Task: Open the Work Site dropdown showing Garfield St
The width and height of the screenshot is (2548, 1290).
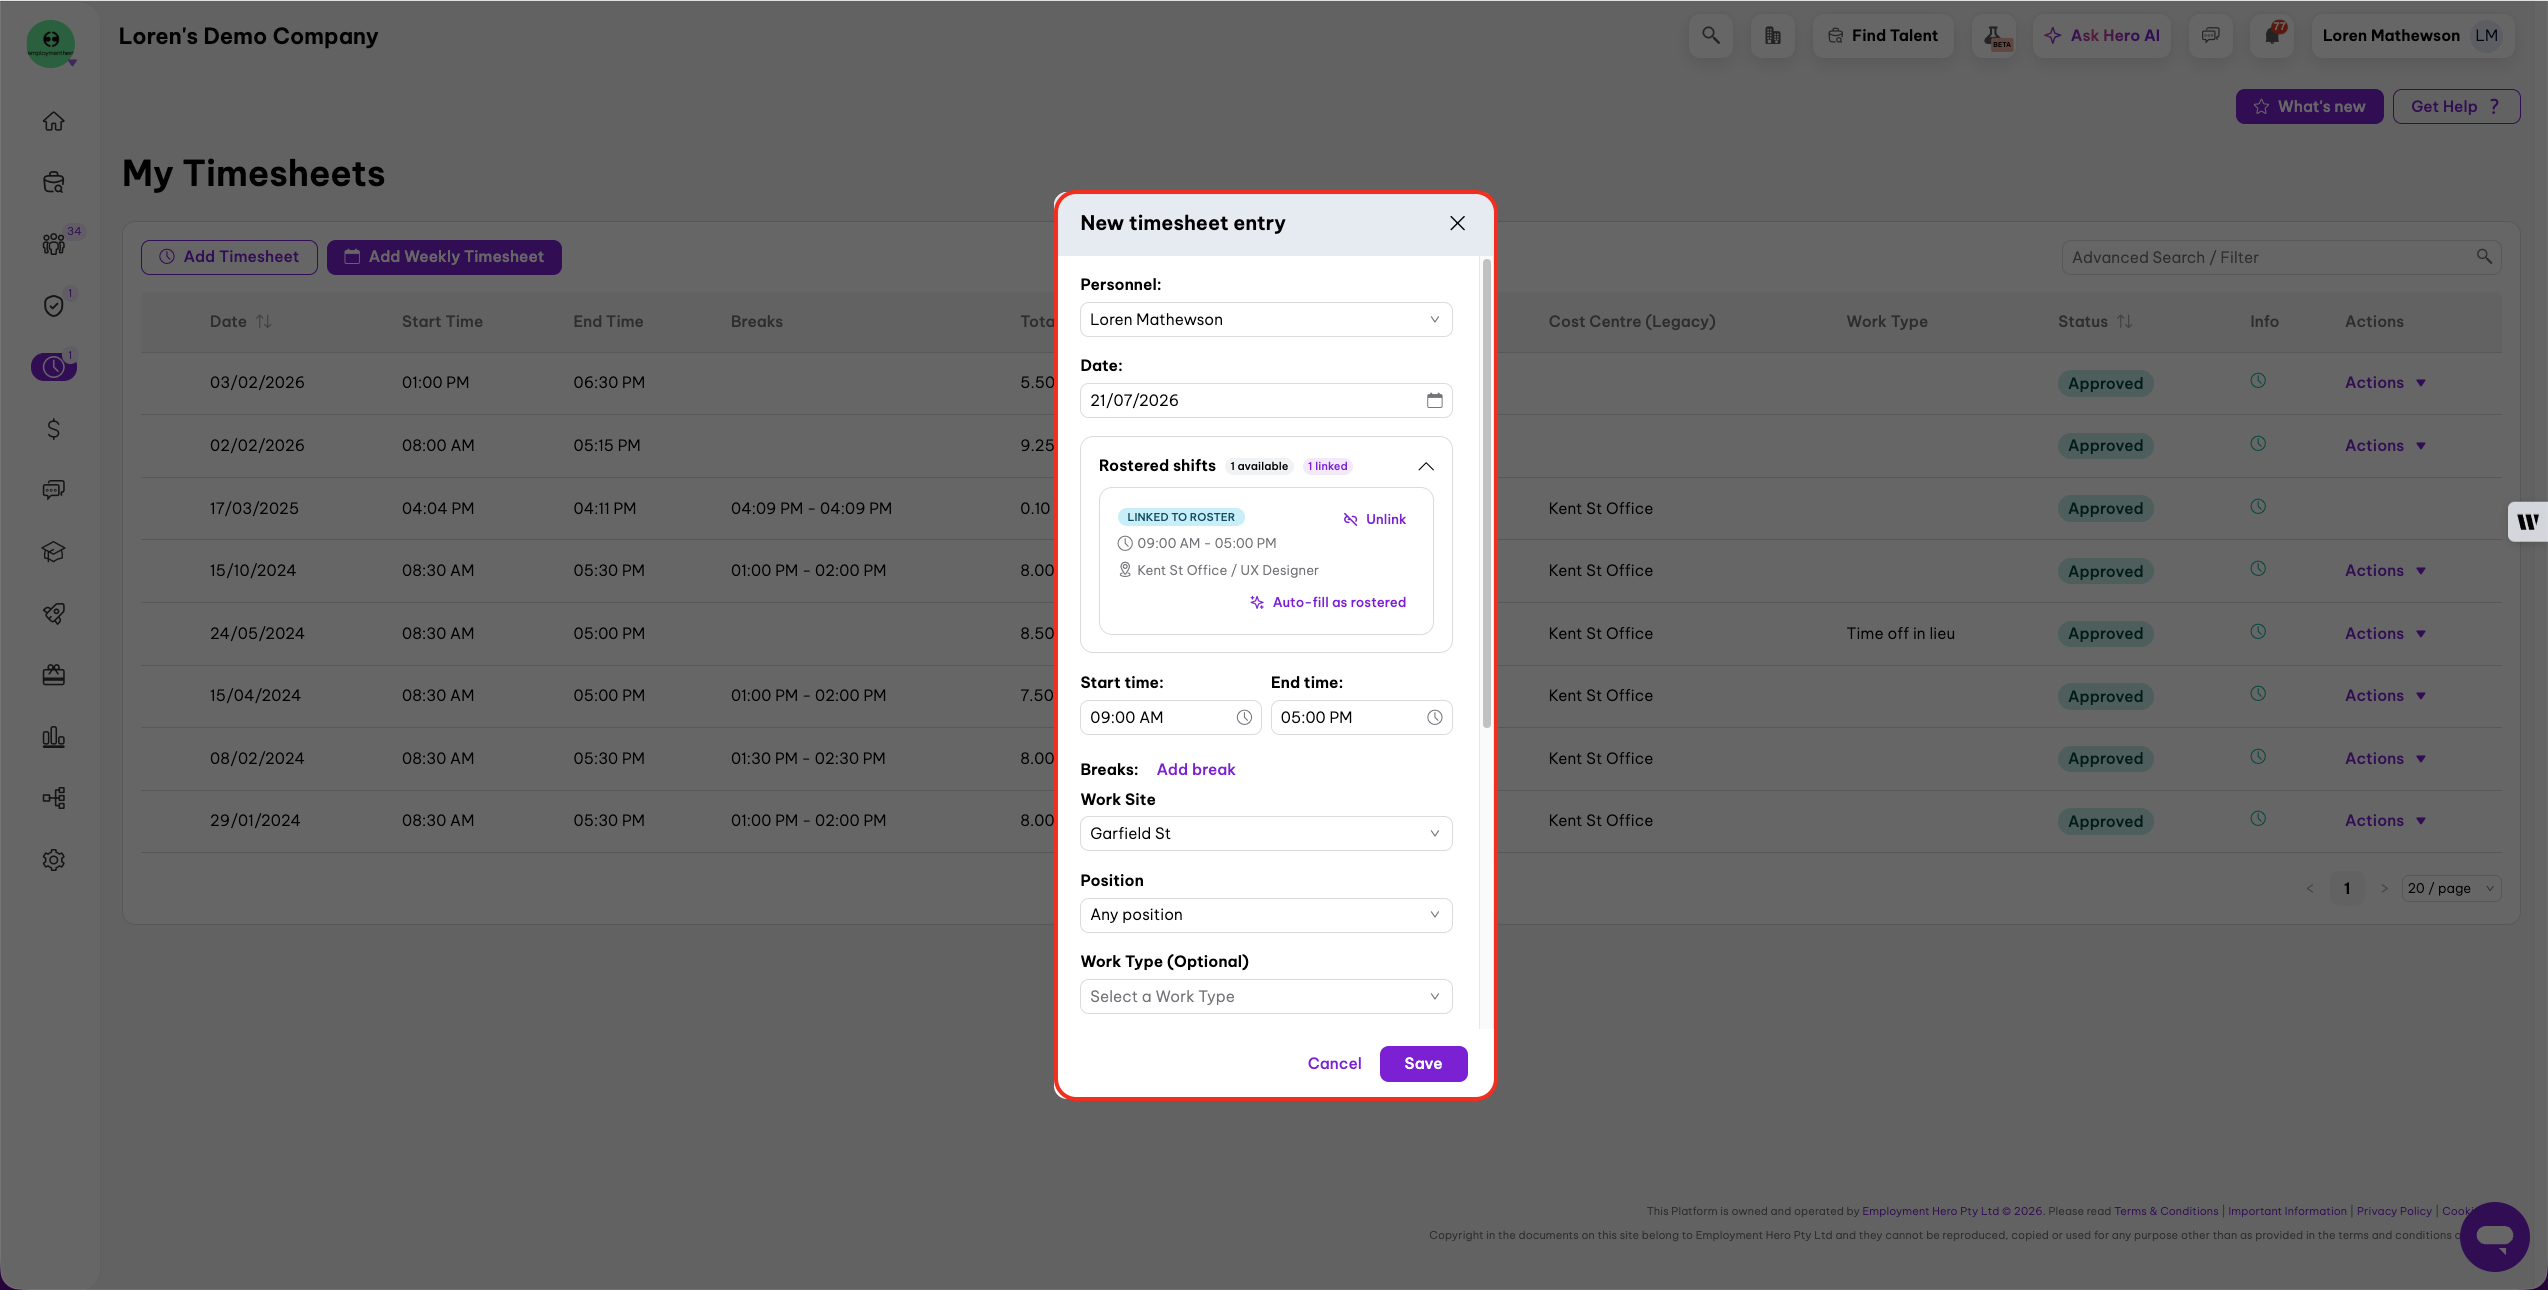Action: [x=1266, y=834]
